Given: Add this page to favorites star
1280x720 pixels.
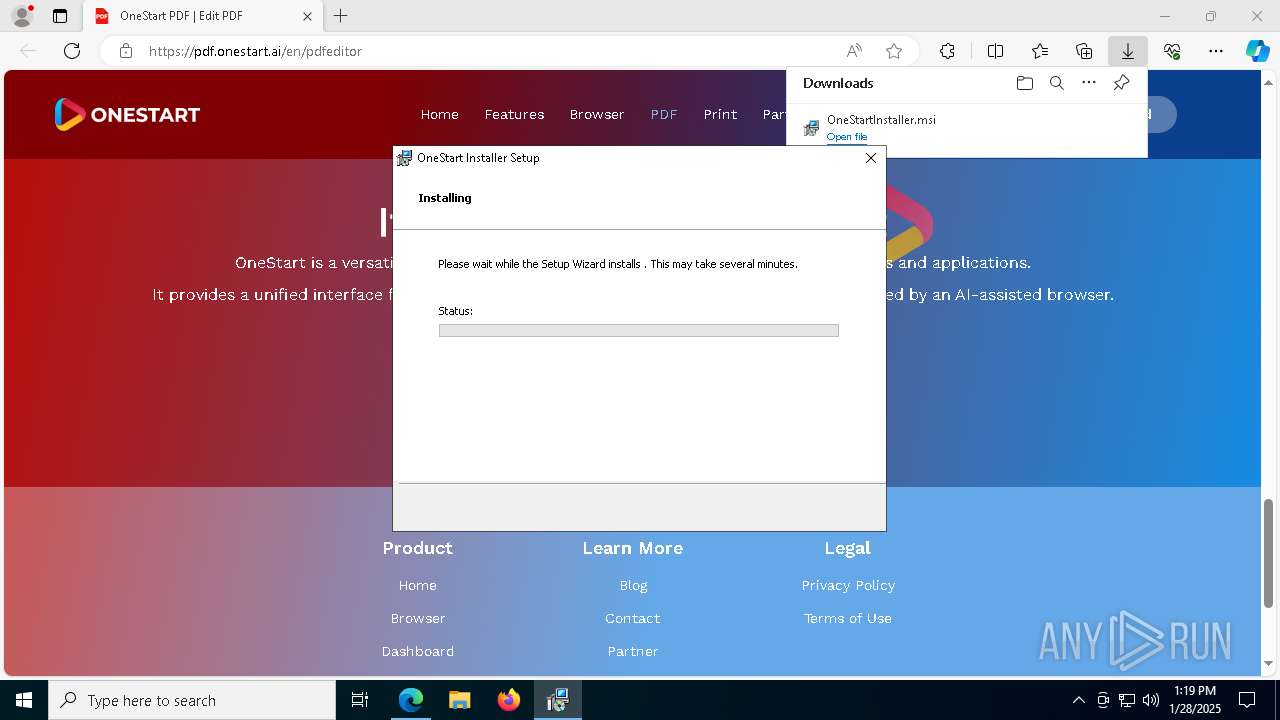Looking at the screenshot, I should click(894, 51).
